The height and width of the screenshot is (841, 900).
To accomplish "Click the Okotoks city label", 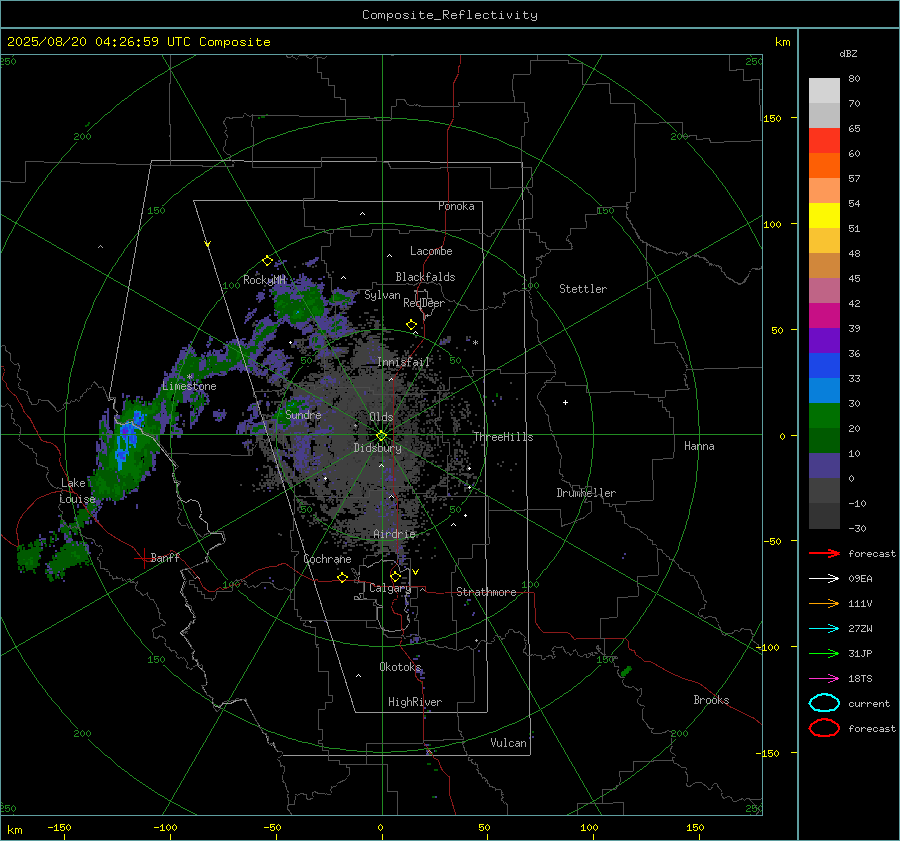I will (400, 667).
